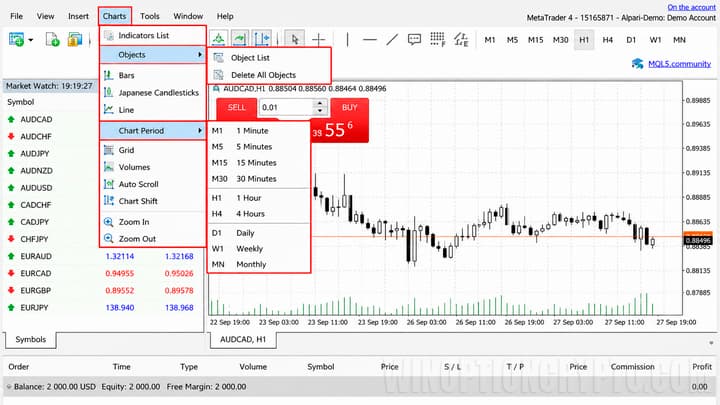This screenshot has width=720, height=405.
Task: Click the Zoom Out magnifier icon
Action: coord(108,238)
